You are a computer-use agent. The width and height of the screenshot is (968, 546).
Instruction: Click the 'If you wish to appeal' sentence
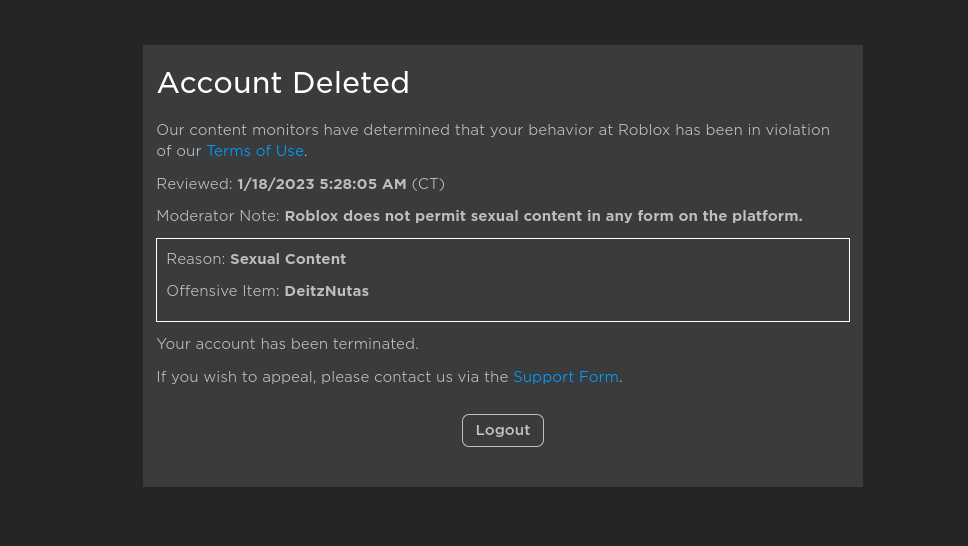click(332, 377)
